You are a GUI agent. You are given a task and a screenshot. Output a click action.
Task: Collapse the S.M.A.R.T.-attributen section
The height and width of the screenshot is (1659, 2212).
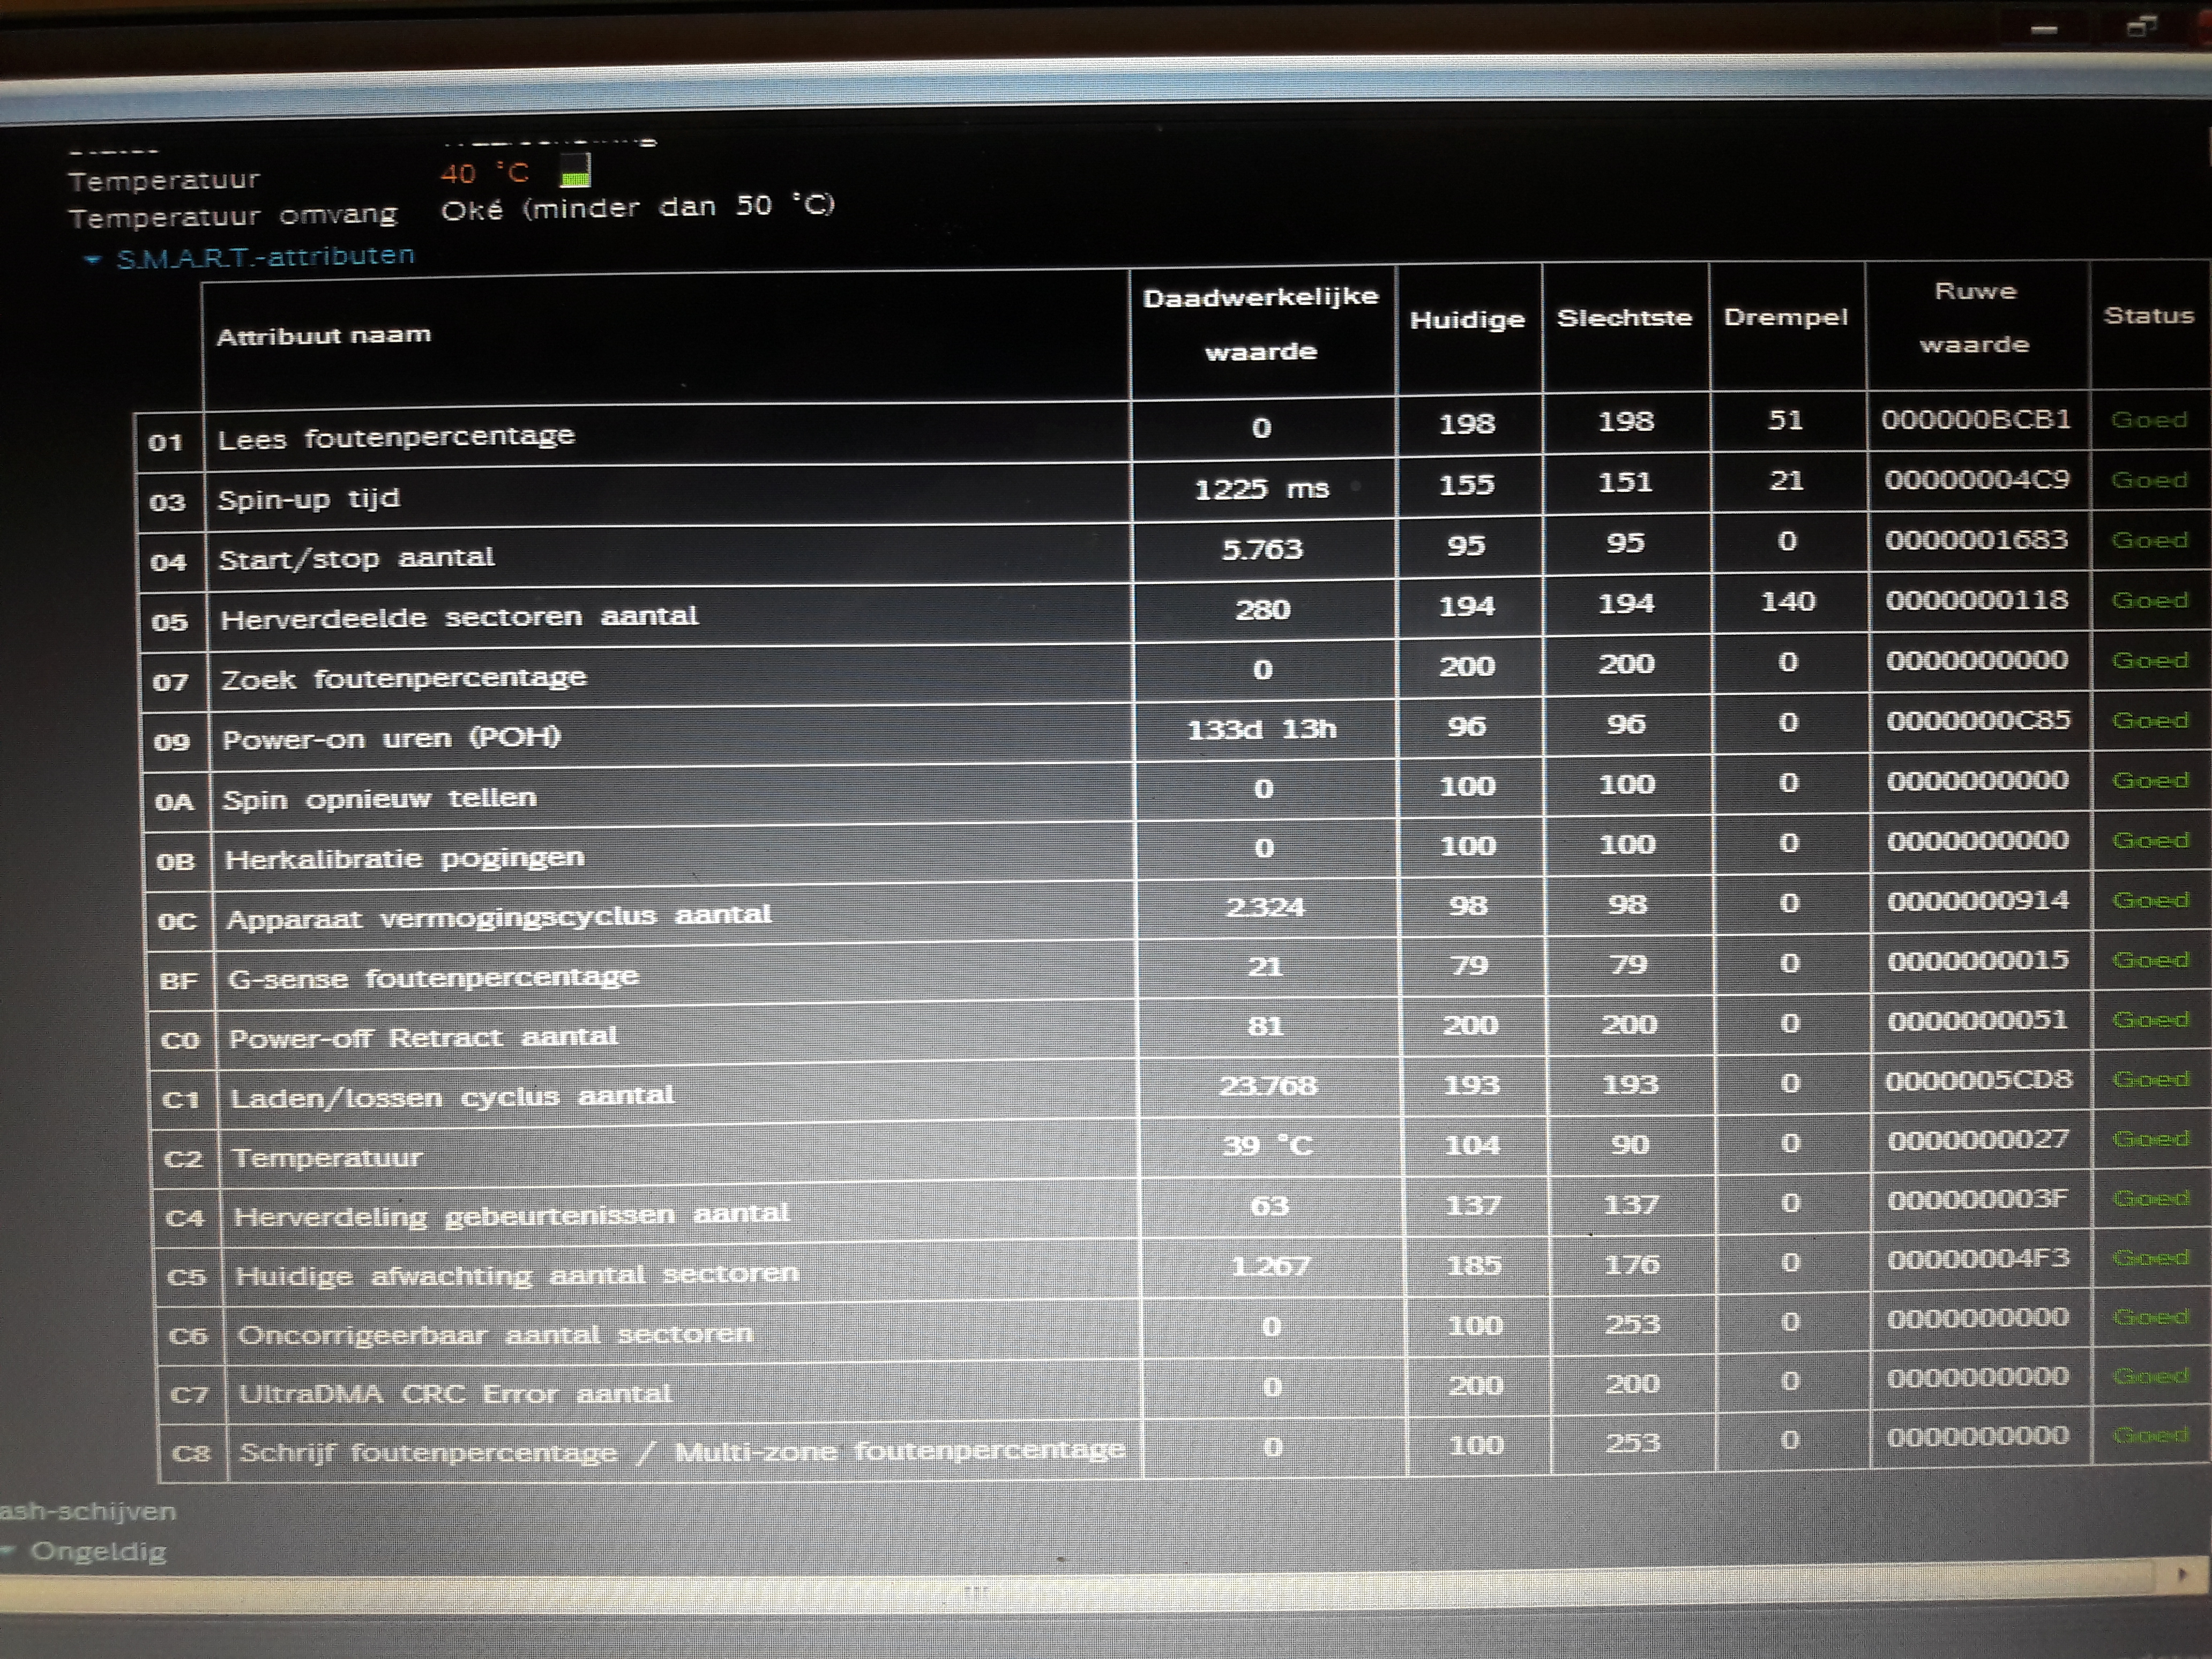pyautogui.click(x=93, y=259)
